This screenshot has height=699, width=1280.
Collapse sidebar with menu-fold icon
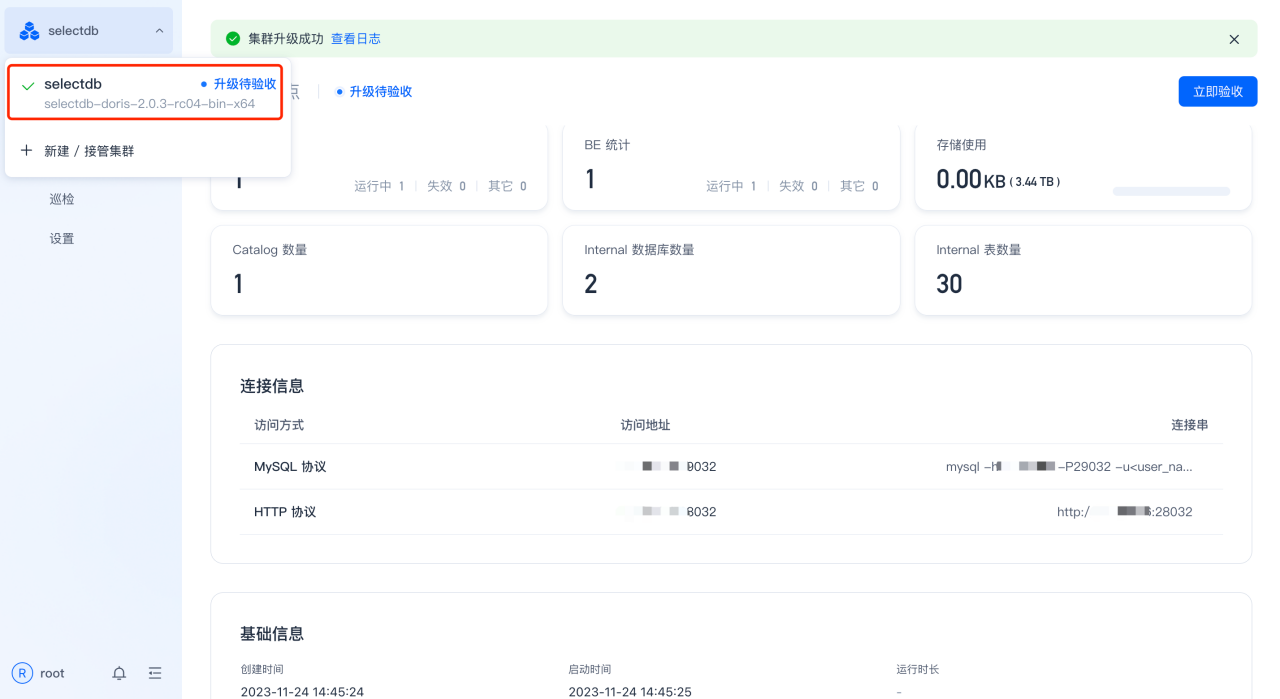tap(155, 673)
